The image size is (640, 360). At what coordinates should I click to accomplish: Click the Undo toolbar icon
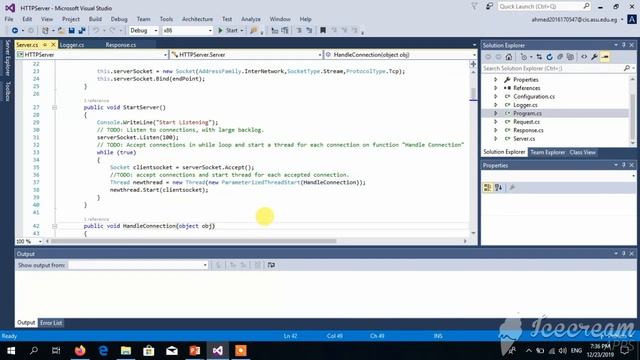pyautogui.click(x=96, y=31)
